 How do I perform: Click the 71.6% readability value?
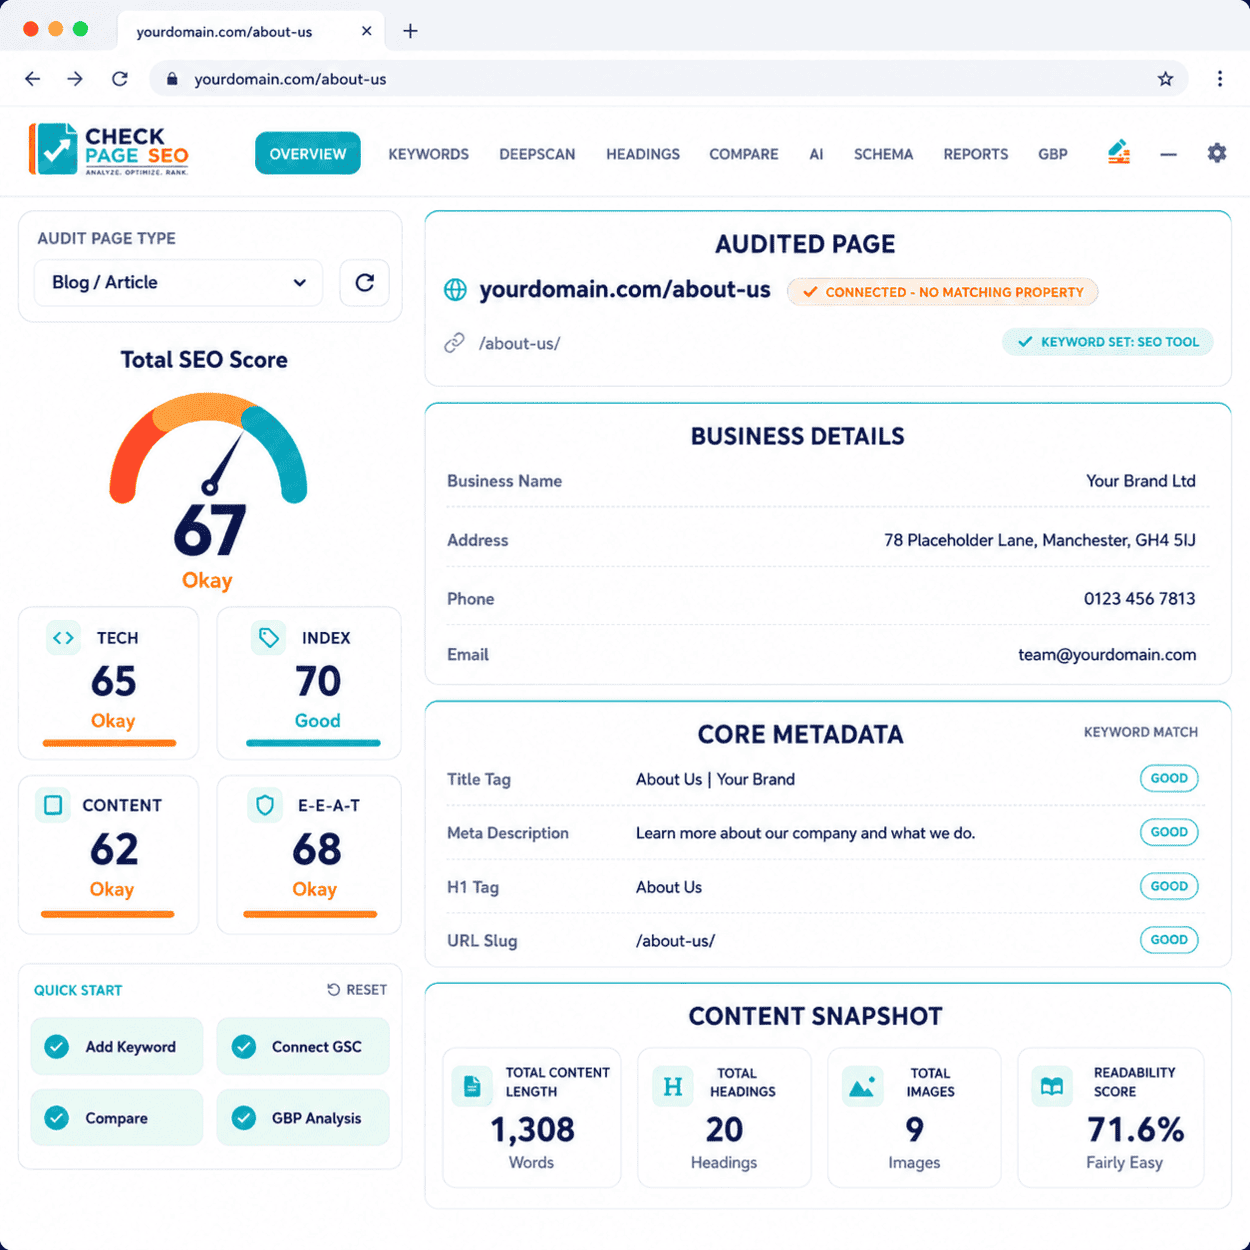pyautogui.click(x=1136, y=1130)
